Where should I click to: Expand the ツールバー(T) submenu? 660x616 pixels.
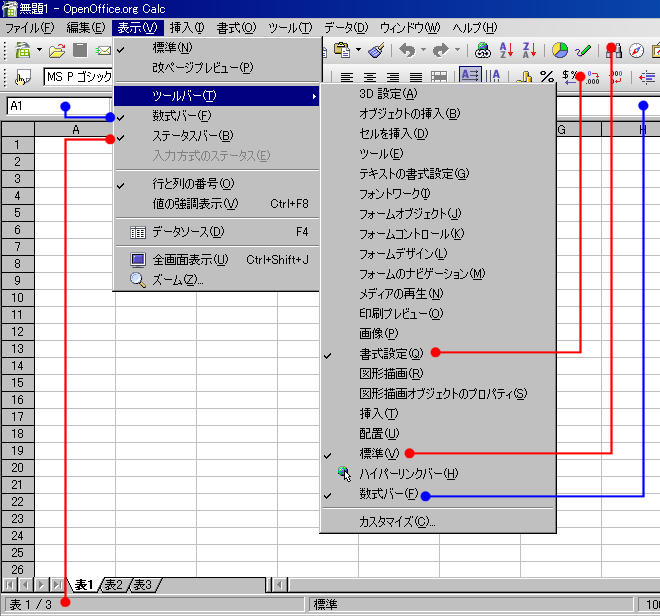tap(216, 96)
